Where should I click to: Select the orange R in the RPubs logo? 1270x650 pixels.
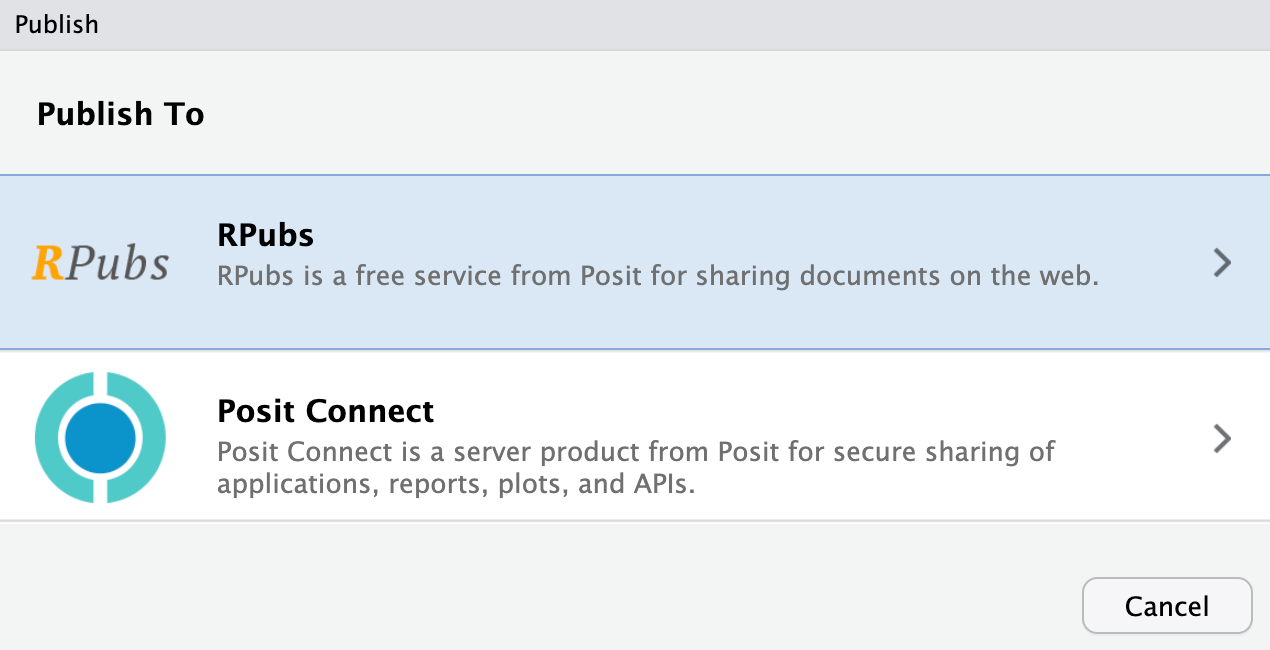[47, 262]
